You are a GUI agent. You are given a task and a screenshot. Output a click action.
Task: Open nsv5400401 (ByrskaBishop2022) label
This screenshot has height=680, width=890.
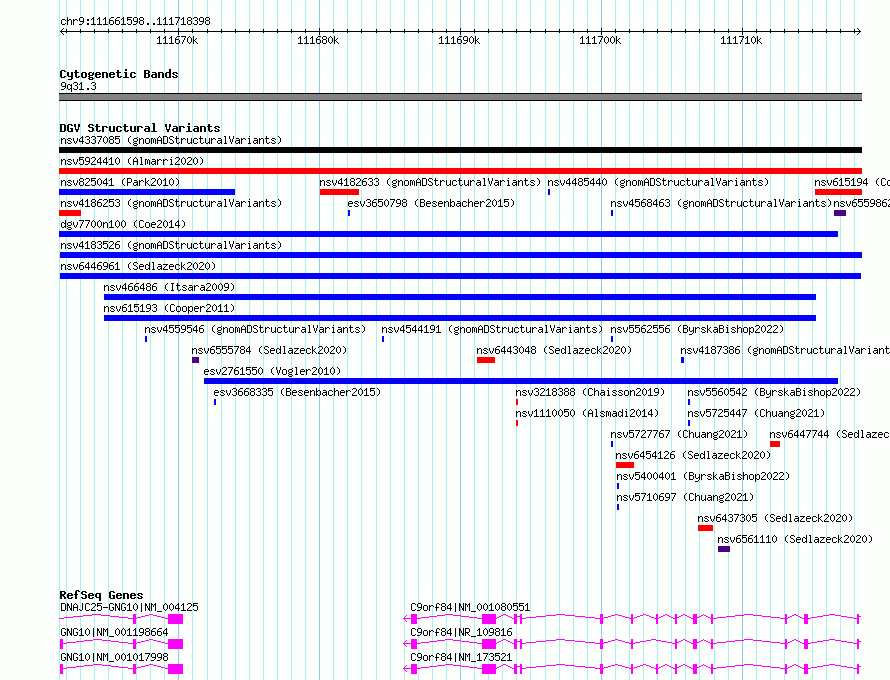click(x=703, y=476)
